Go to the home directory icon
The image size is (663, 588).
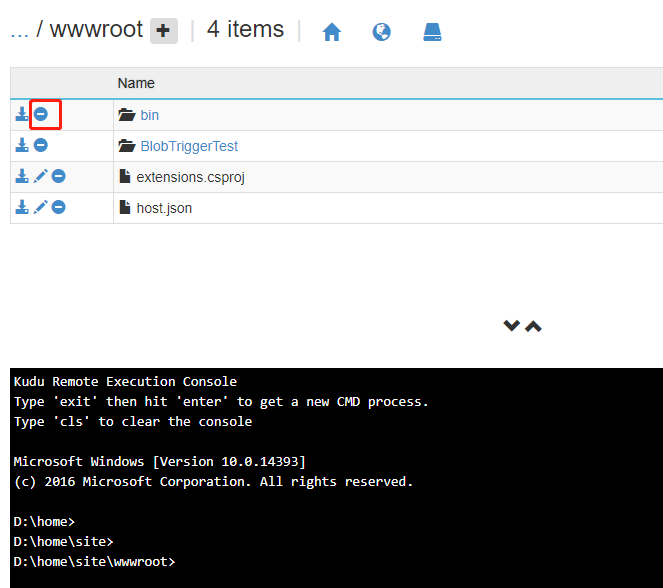(332, 32)
